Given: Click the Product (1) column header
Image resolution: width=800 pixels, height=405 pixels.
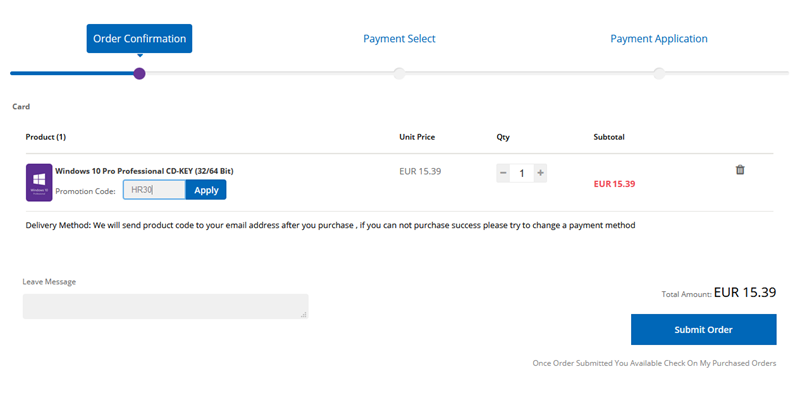Looking at the screenshot, I should click(x=45, y=137).
